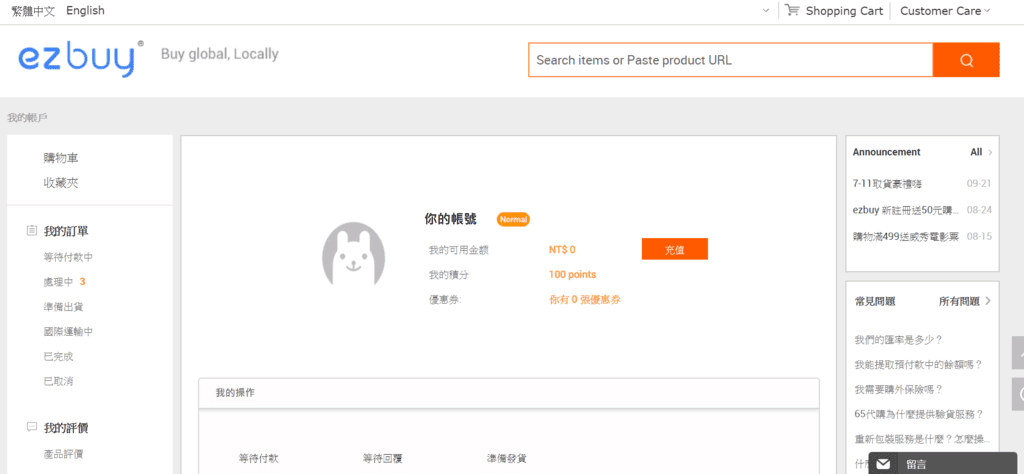Click the 所有問題 link

959,301
